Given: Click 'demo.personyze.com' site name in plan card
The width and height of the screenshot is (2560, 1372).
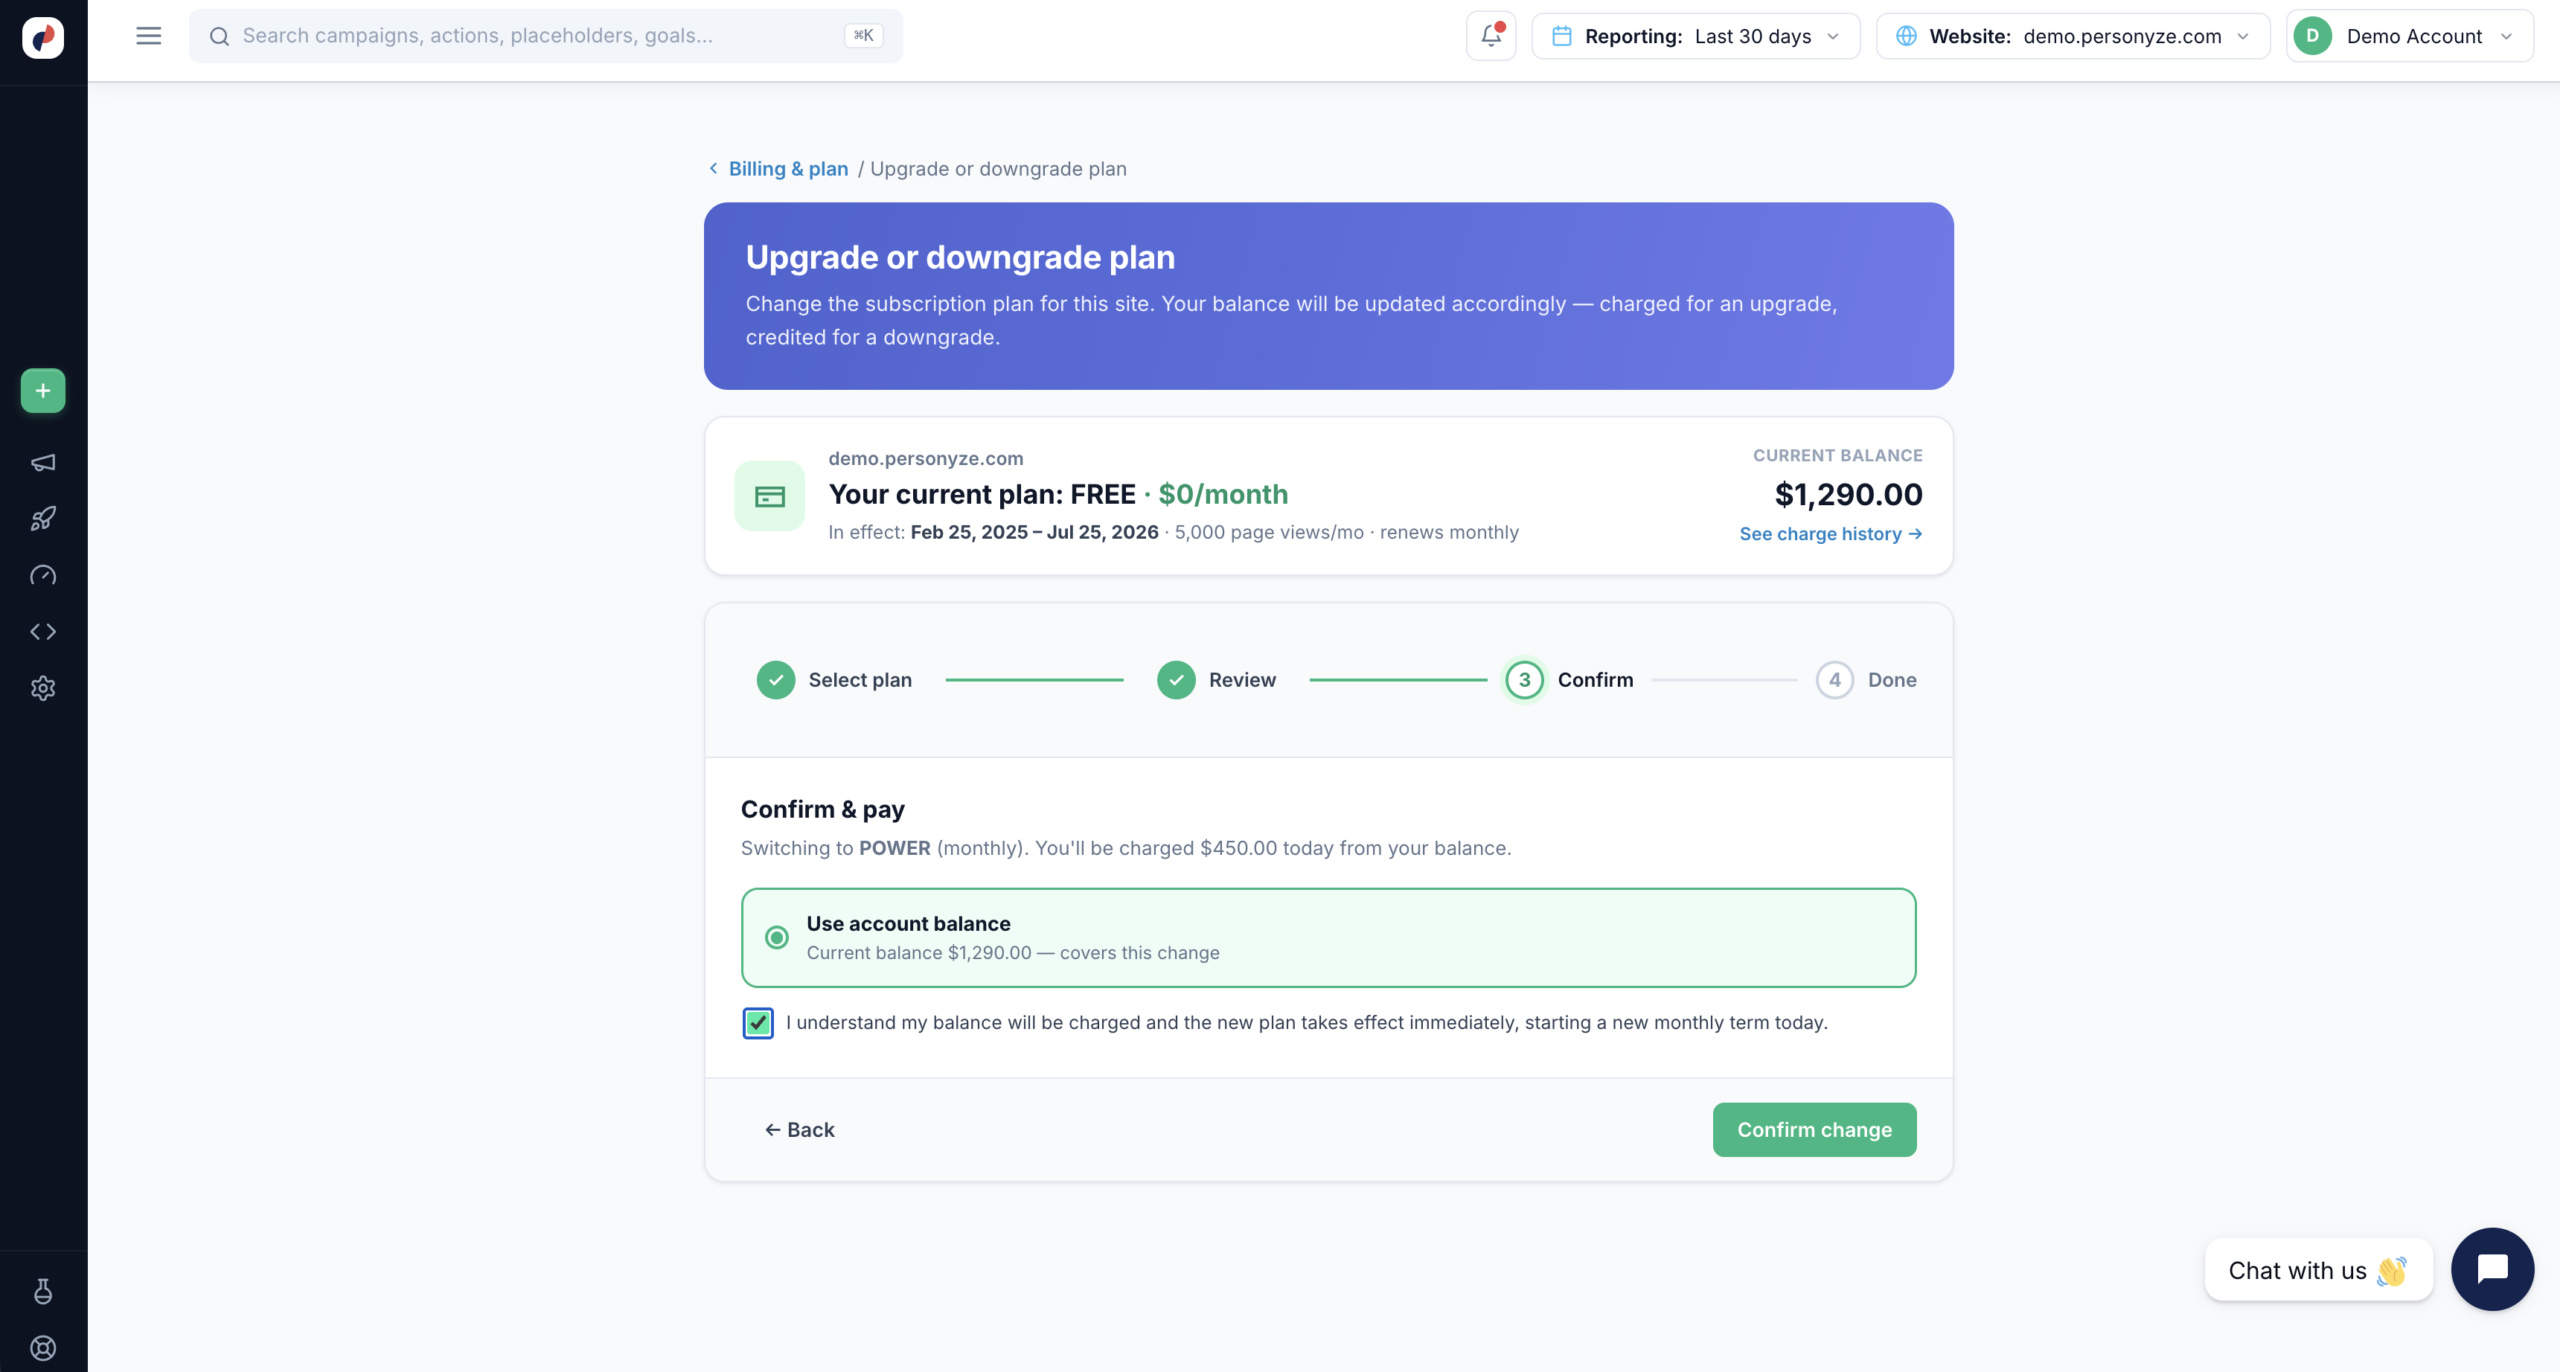Looking at the screenshot, I should click(x=926, y=458).
